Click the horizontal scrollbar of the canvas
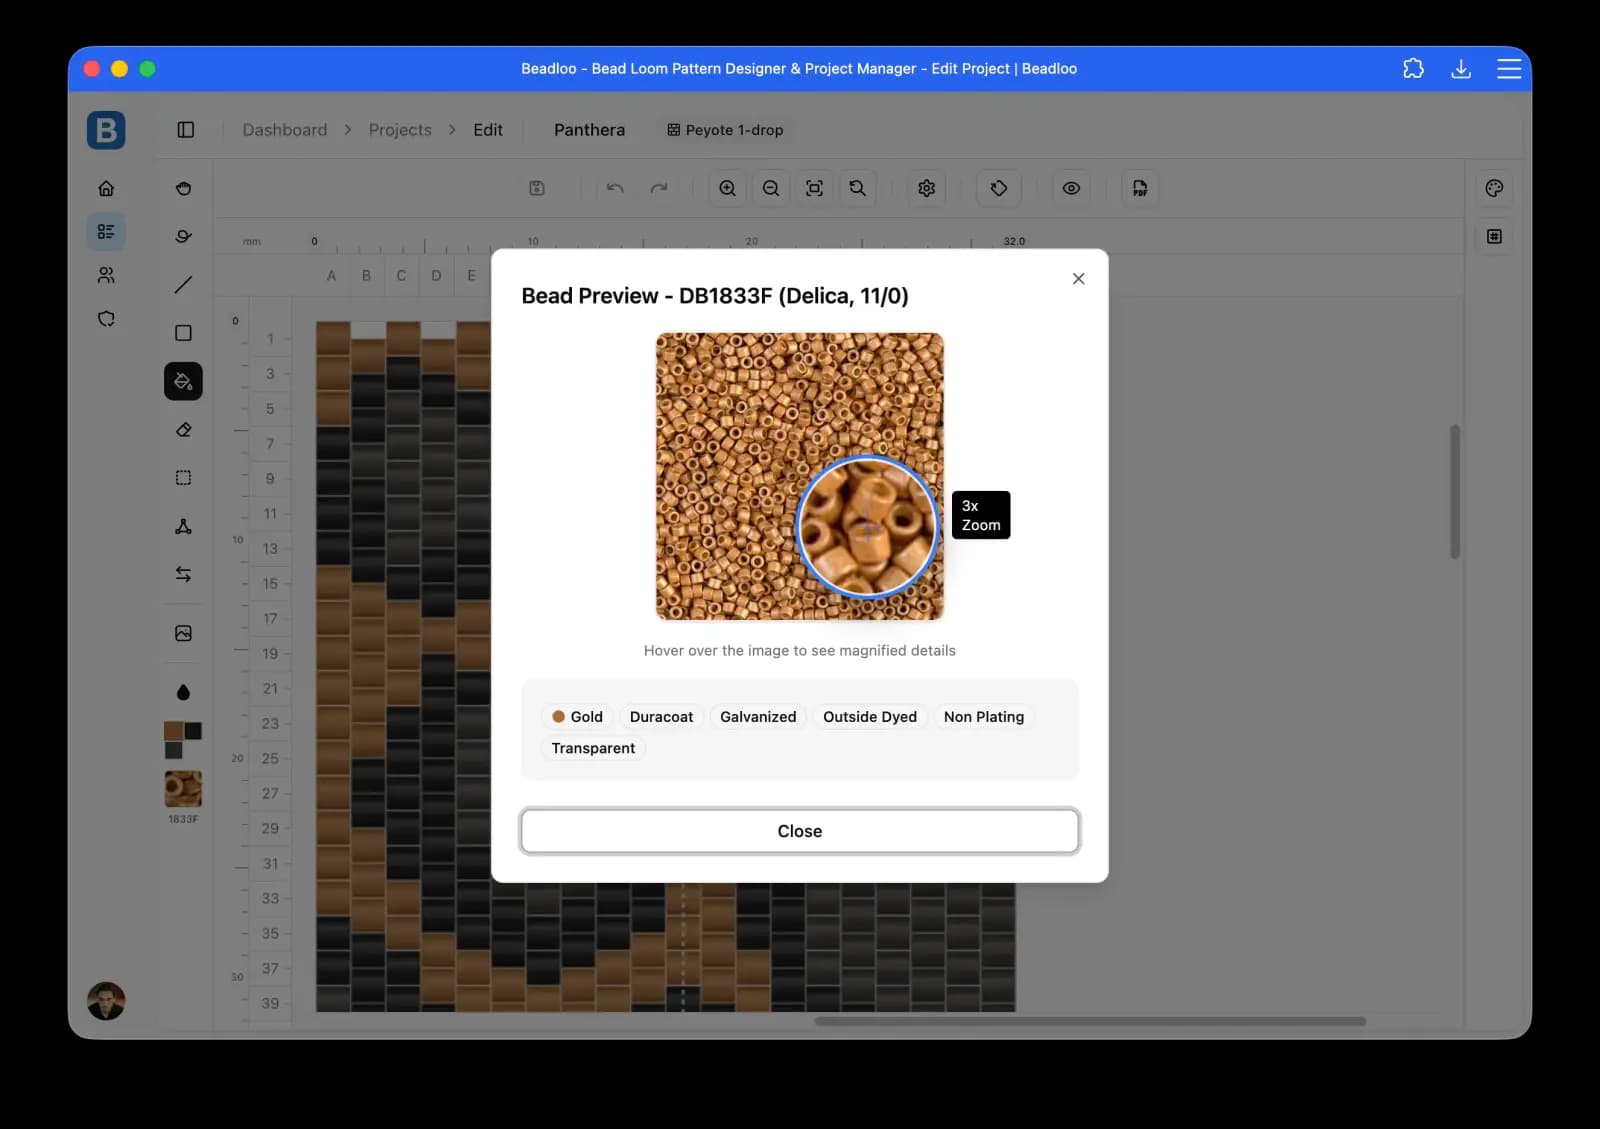The width and height of the screenshot is (1600, 1129). click(x=1090, y=1021)
